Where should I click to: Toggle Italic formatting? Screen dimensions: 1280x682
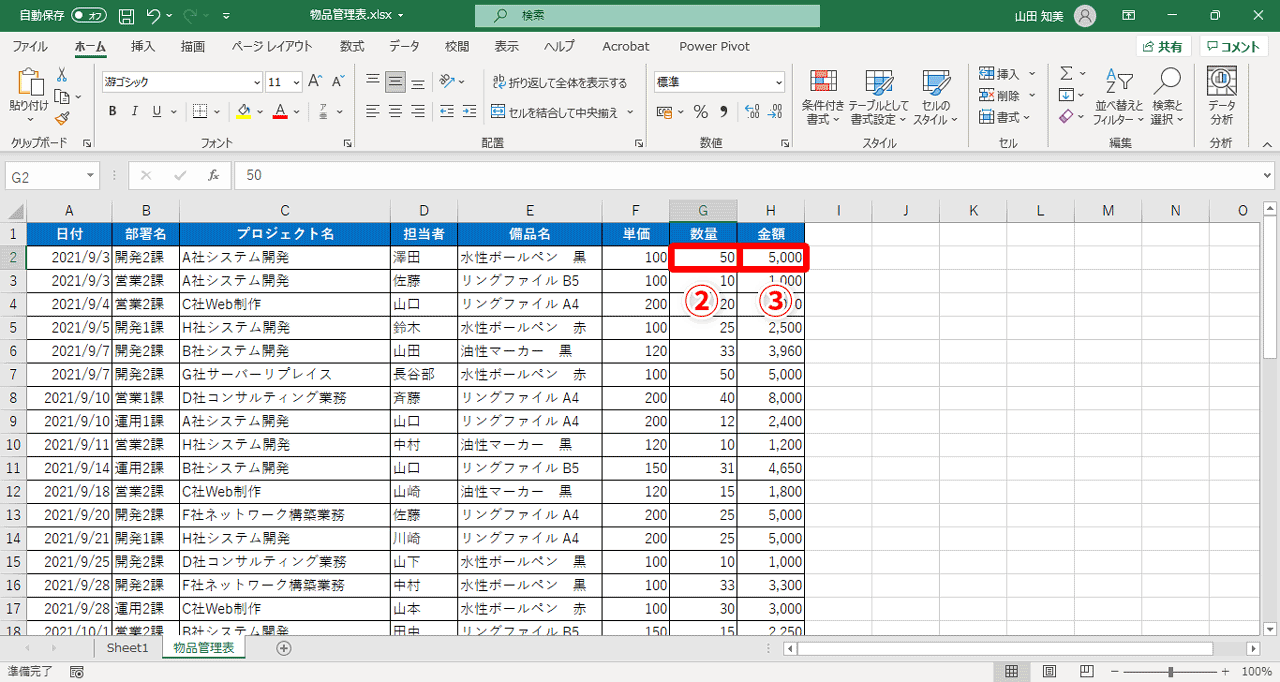[133, 111]
